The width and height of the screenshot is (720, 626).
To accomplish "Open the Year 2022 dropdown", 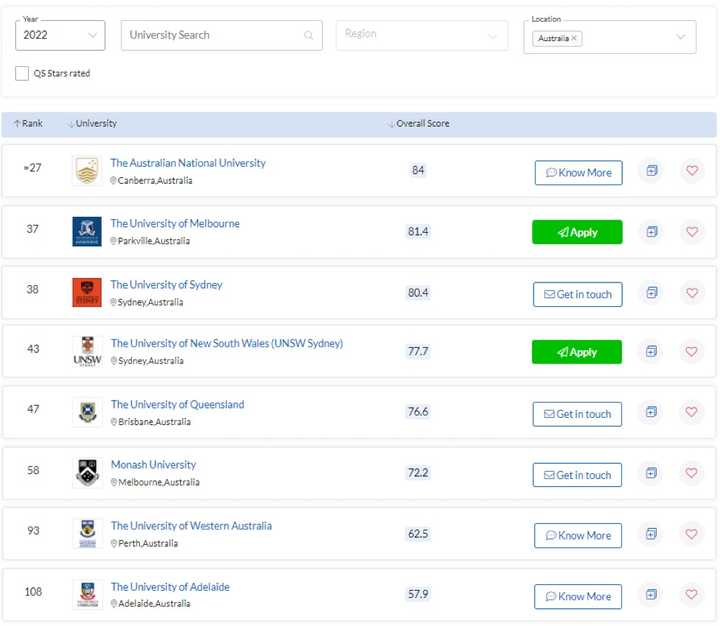I will point(60,35).
